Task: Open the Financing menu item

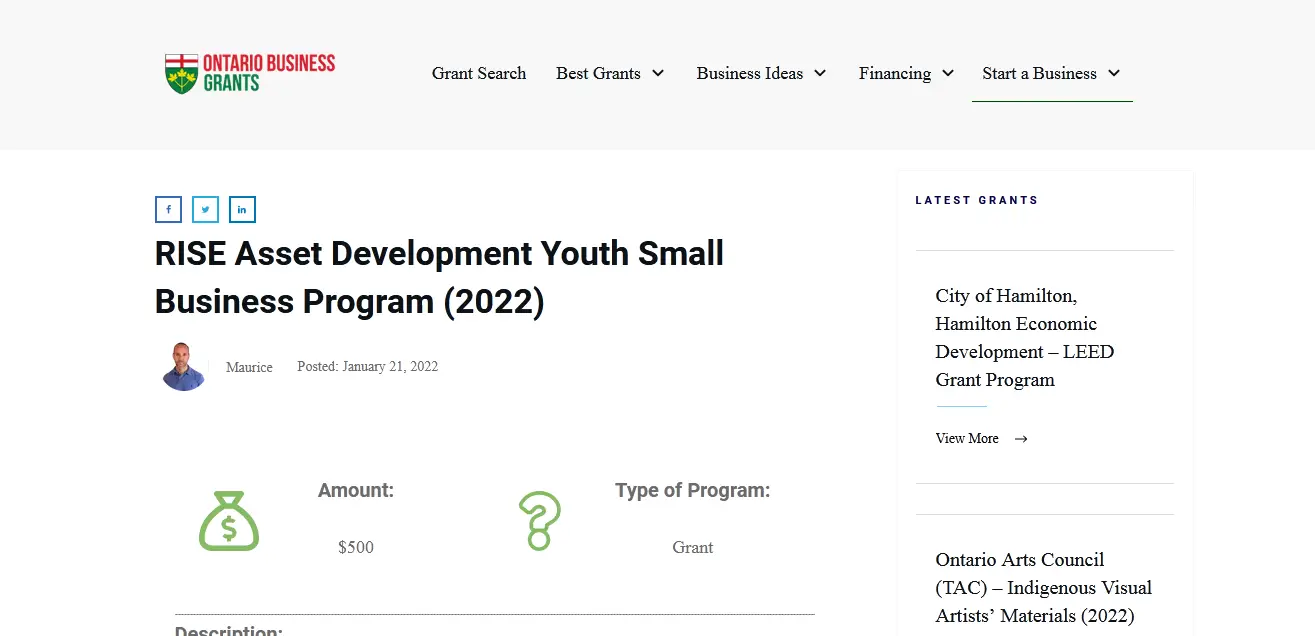Action: pos(894,73)
